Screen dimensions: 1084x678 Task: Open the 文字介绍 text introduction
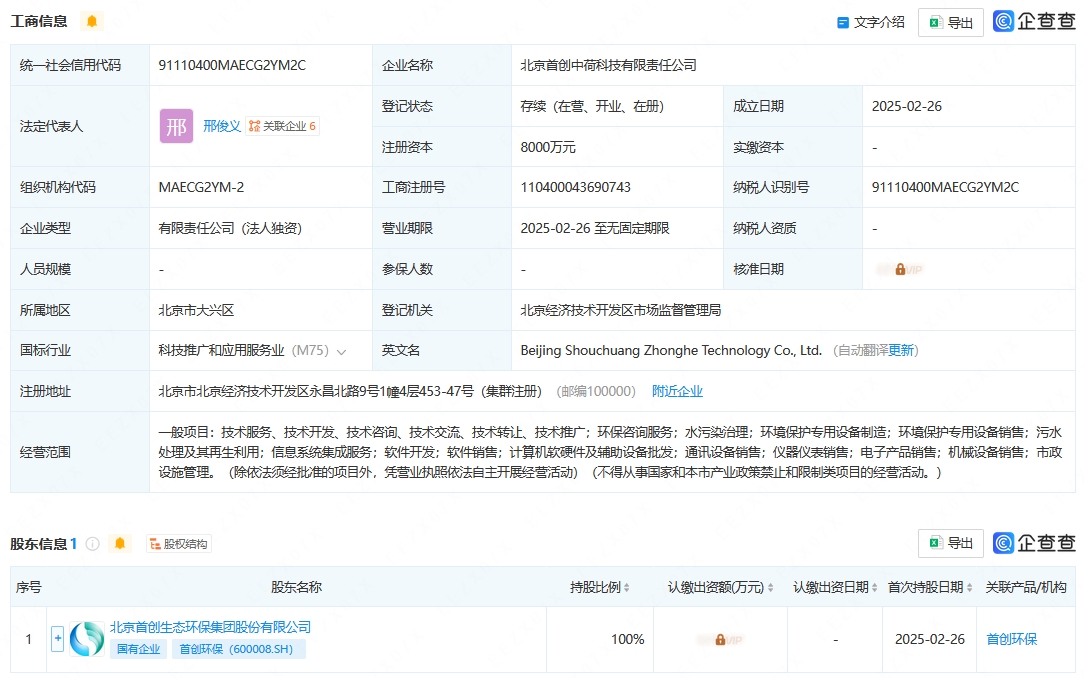871,22
